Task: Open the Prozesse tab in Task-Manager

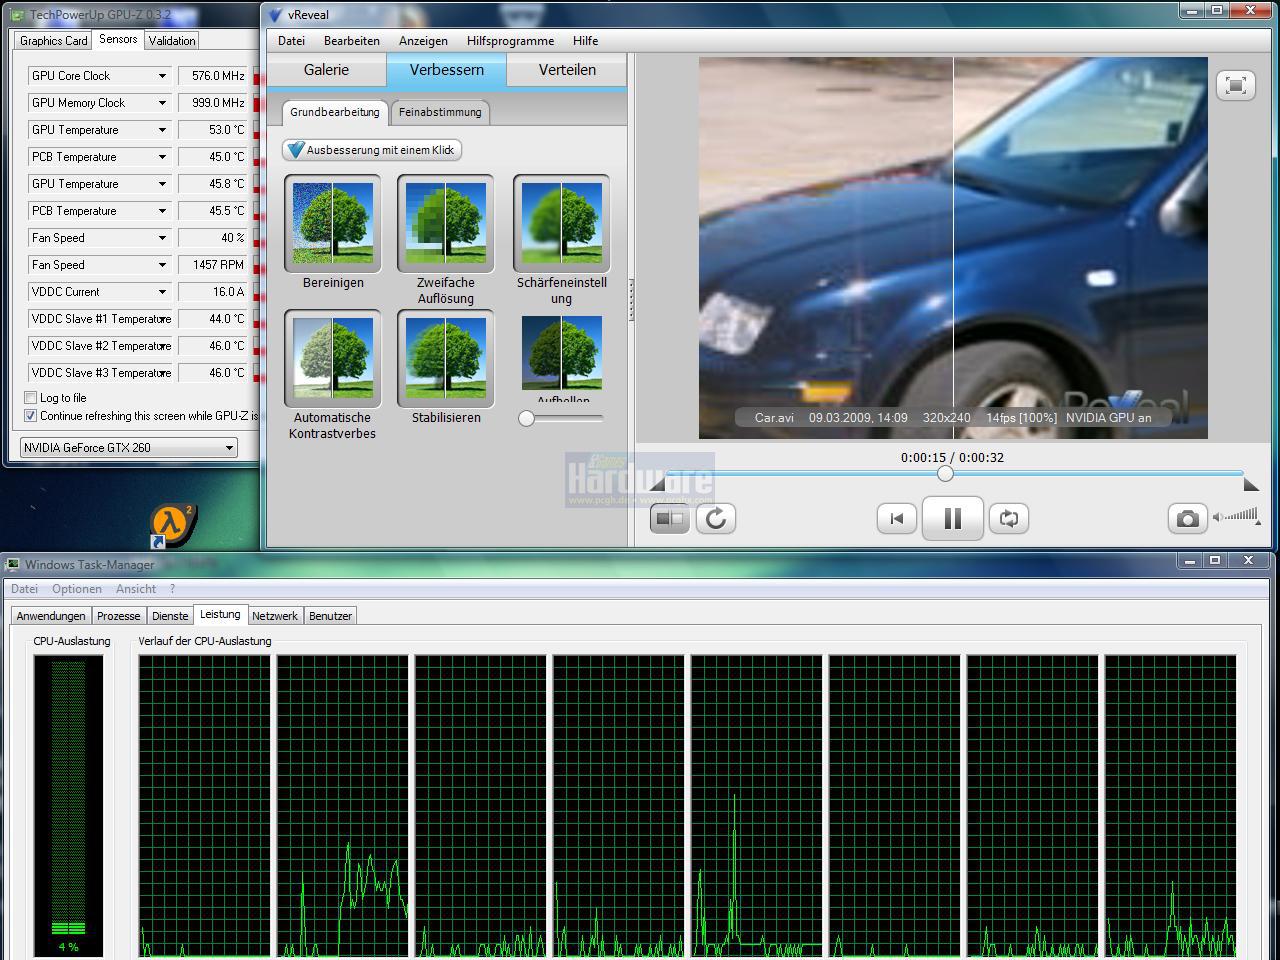Action: pyautogui.click(x=119, y=616)
